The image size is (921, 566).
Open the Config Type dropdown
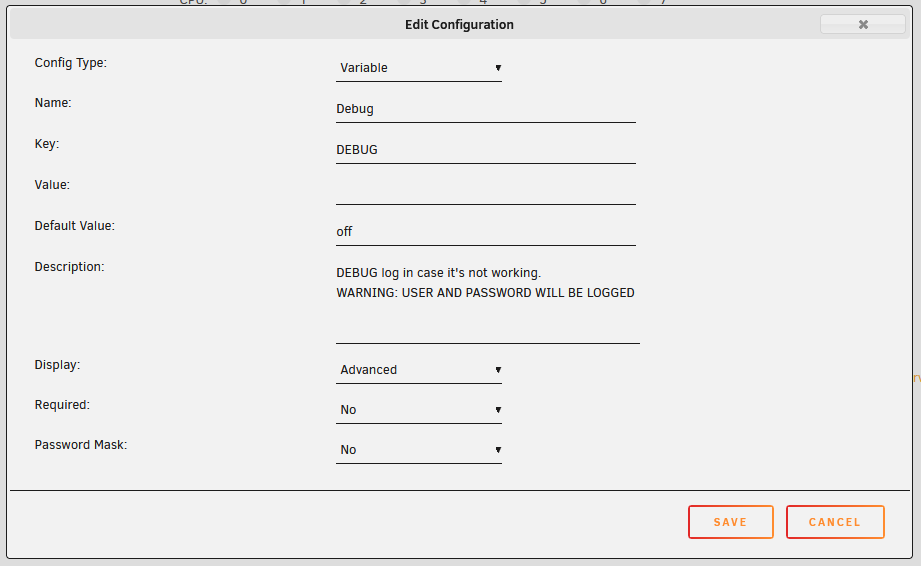click(x=419, y=68)
